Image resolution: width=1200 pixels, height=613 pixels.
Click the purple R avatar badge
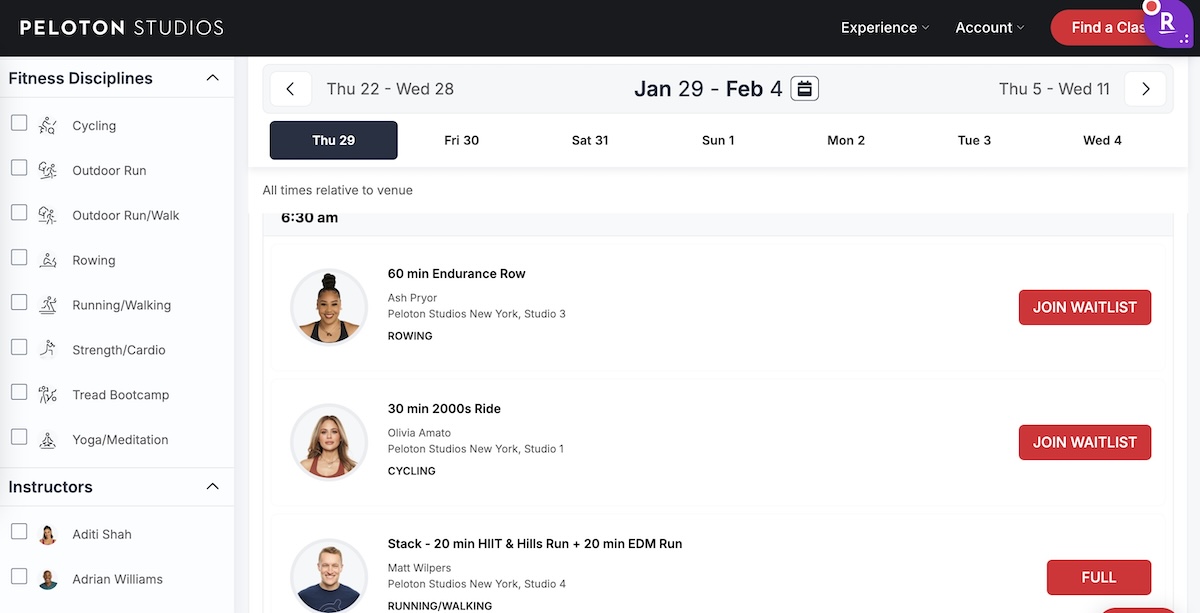(1168, 23)
